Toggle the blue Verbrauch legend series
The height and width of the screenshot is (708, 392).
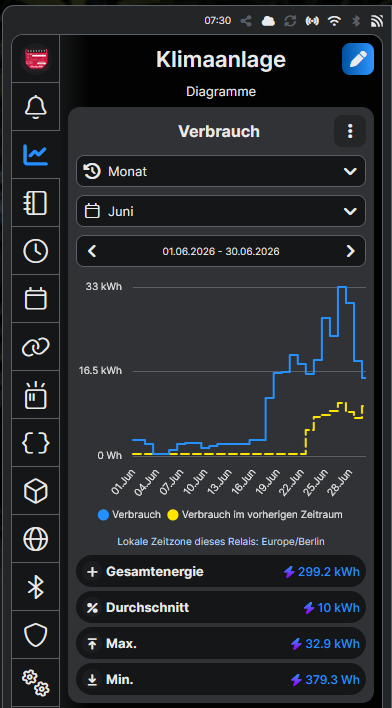(x=129, y=515)
